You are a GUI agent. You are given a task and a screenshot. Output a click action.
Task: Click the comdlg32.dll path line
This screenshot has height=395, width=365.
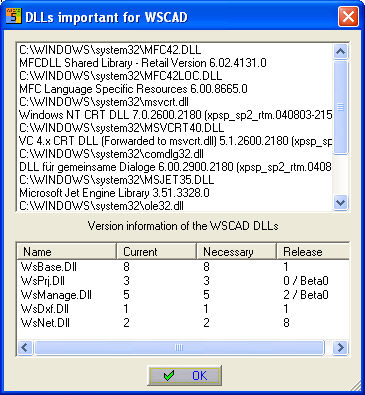pos(111,154)
